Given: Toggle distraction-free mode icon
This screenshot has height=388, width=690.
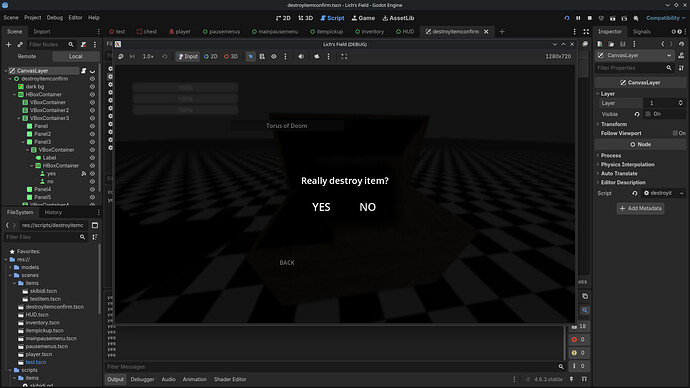Looking at the screenshot, I should [586, 32].
